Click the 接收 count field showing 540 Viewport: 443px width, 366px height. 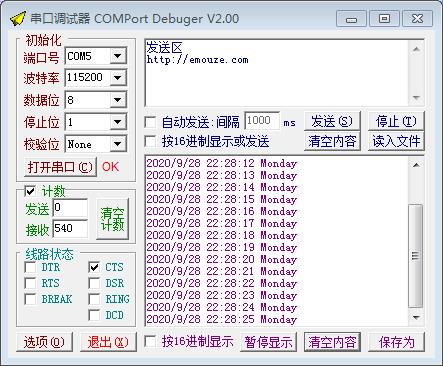pos(70,229)
